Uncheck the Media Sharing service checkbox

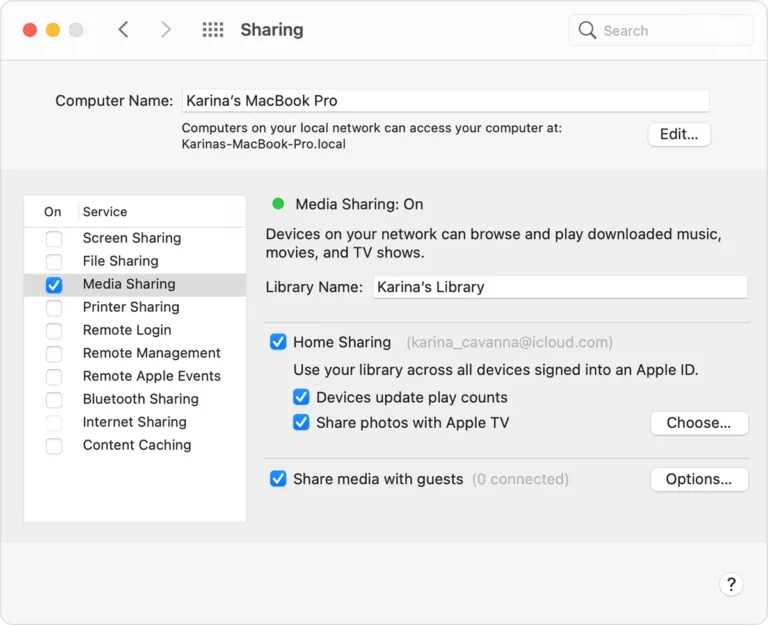54,285
